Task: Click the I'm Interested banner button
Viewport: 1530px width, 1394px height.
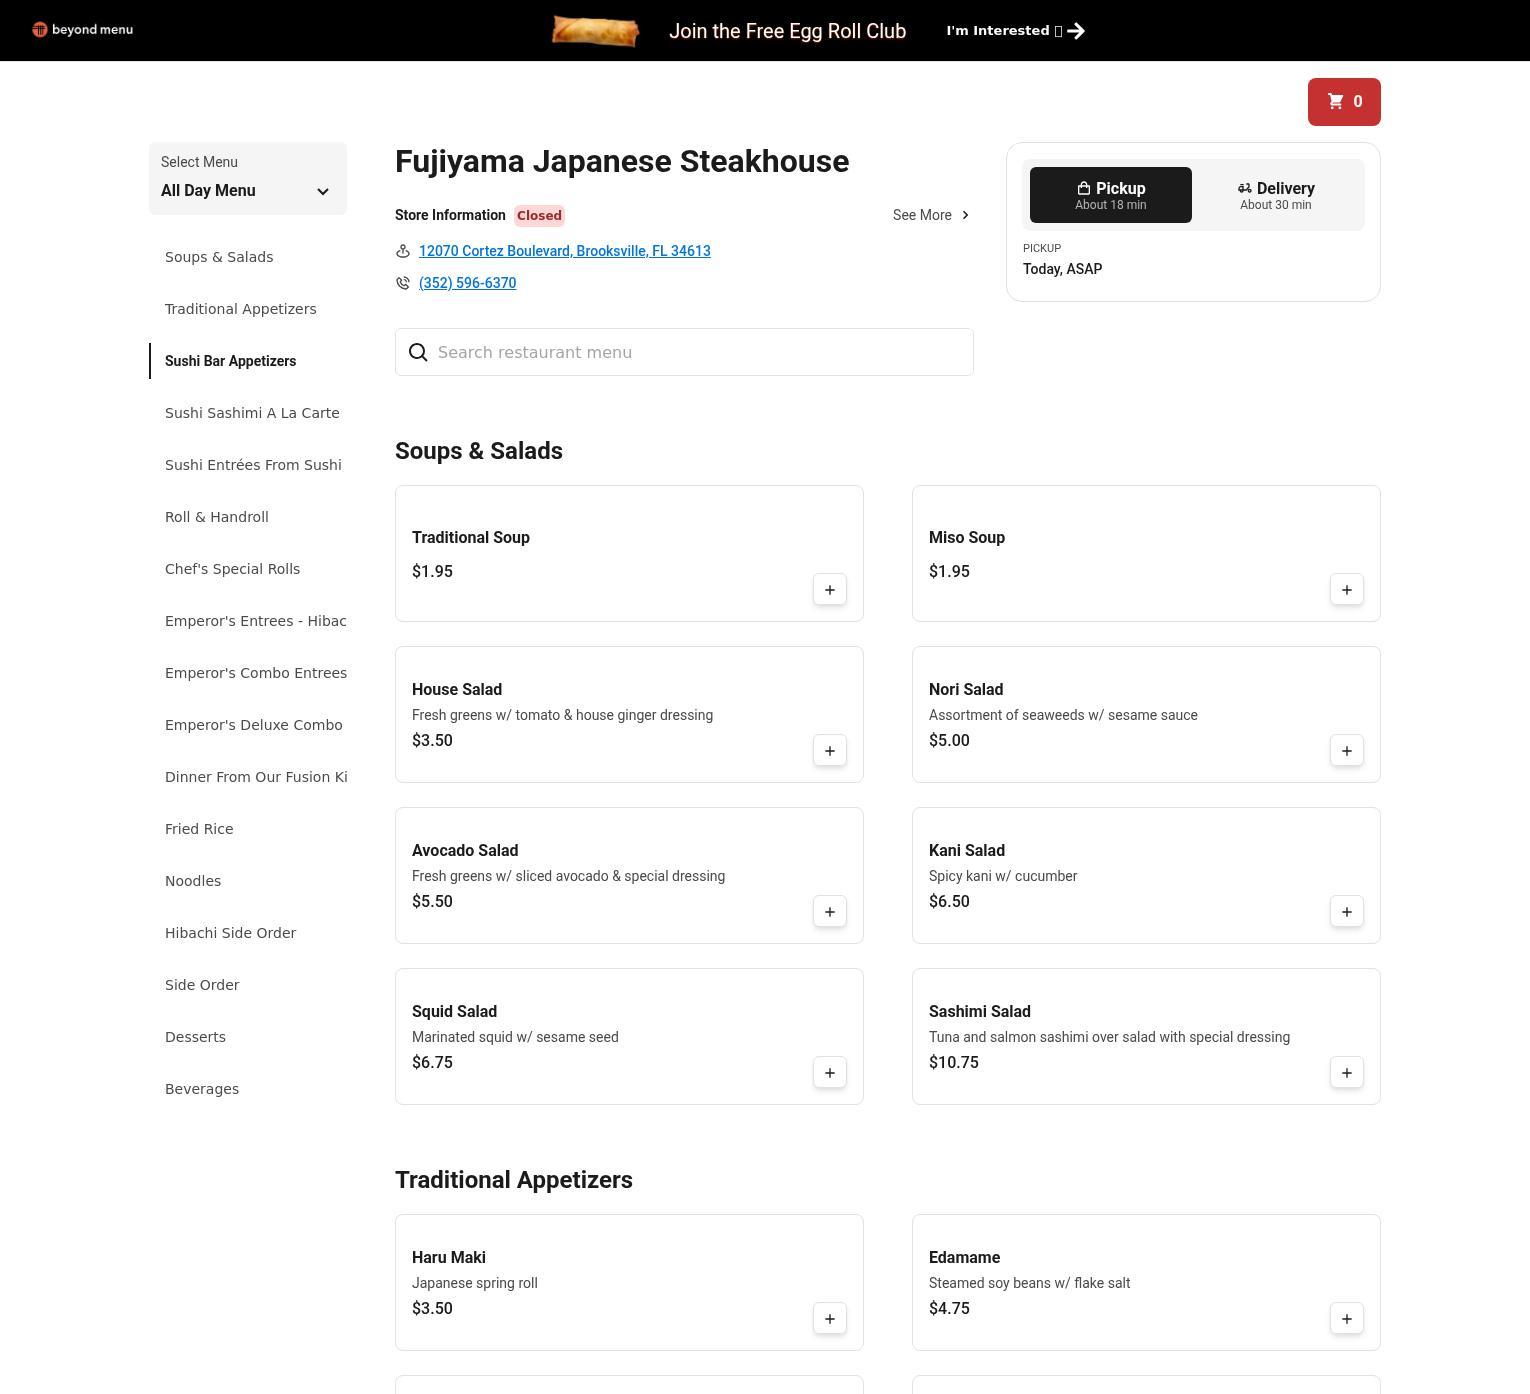Action: [x=1016, y=31]
